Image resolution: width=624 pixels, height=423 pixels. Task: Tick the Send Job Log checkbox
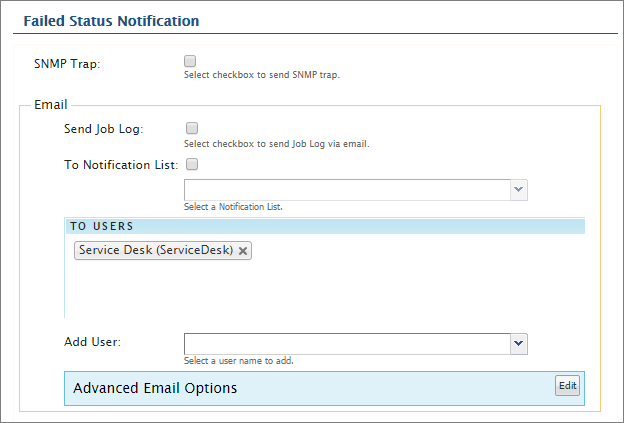pyautogui.click(x=191, y=128)
